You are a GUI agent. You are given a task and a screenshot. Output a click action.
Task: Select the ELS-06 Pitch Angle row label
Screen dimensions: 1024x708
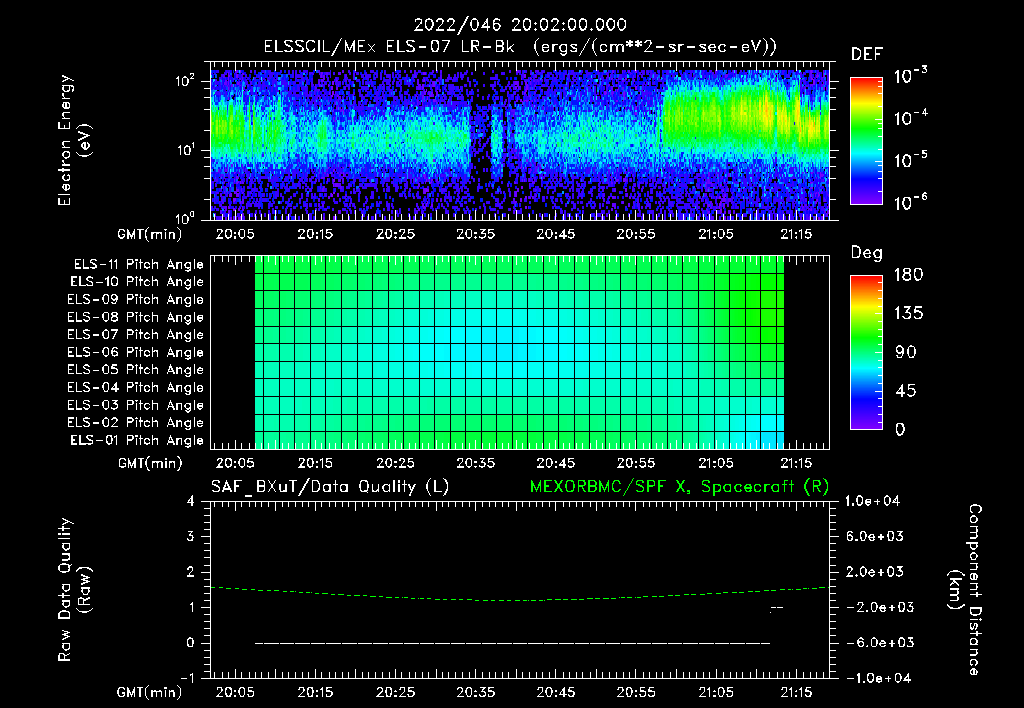(135, 352)
